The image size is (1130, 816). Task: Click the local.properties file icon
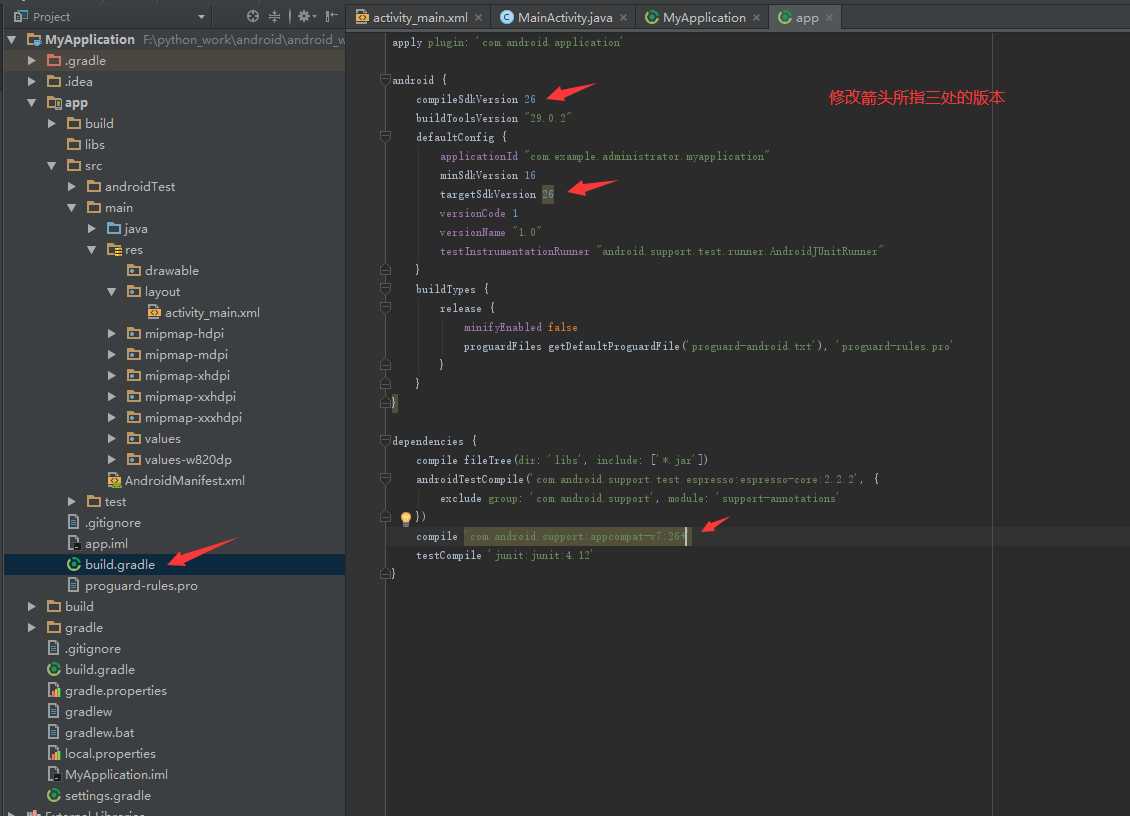pyautogui.click(x=53, y=753)
